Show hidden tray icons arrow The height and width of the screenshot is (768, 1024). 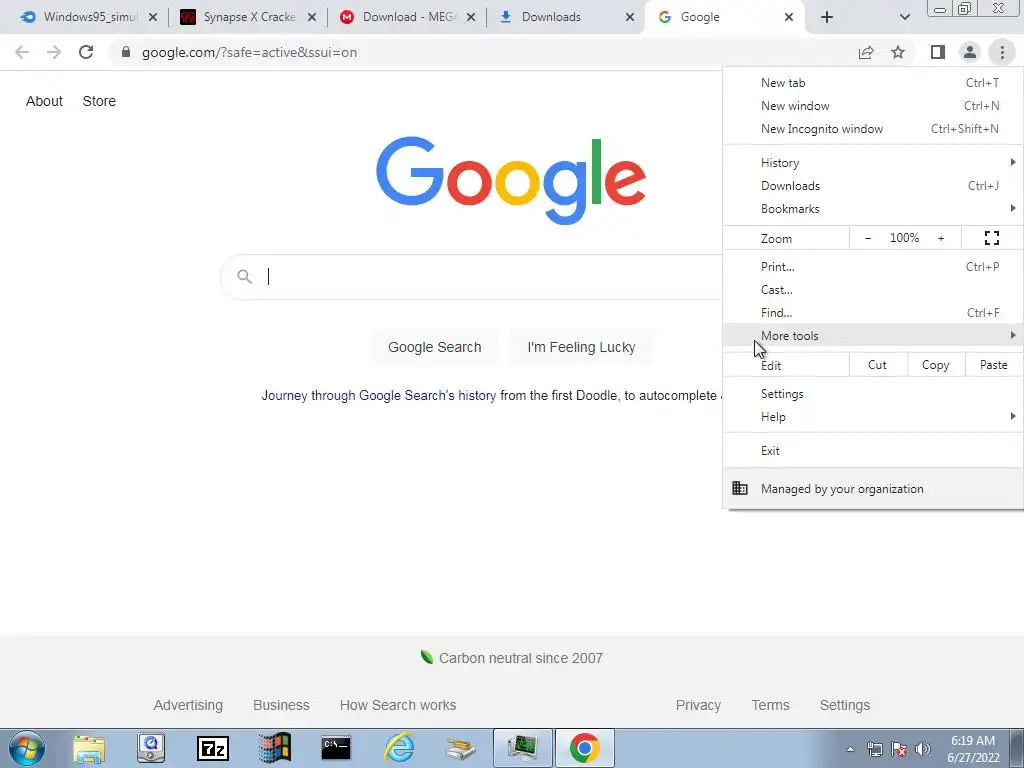point(850,750)
